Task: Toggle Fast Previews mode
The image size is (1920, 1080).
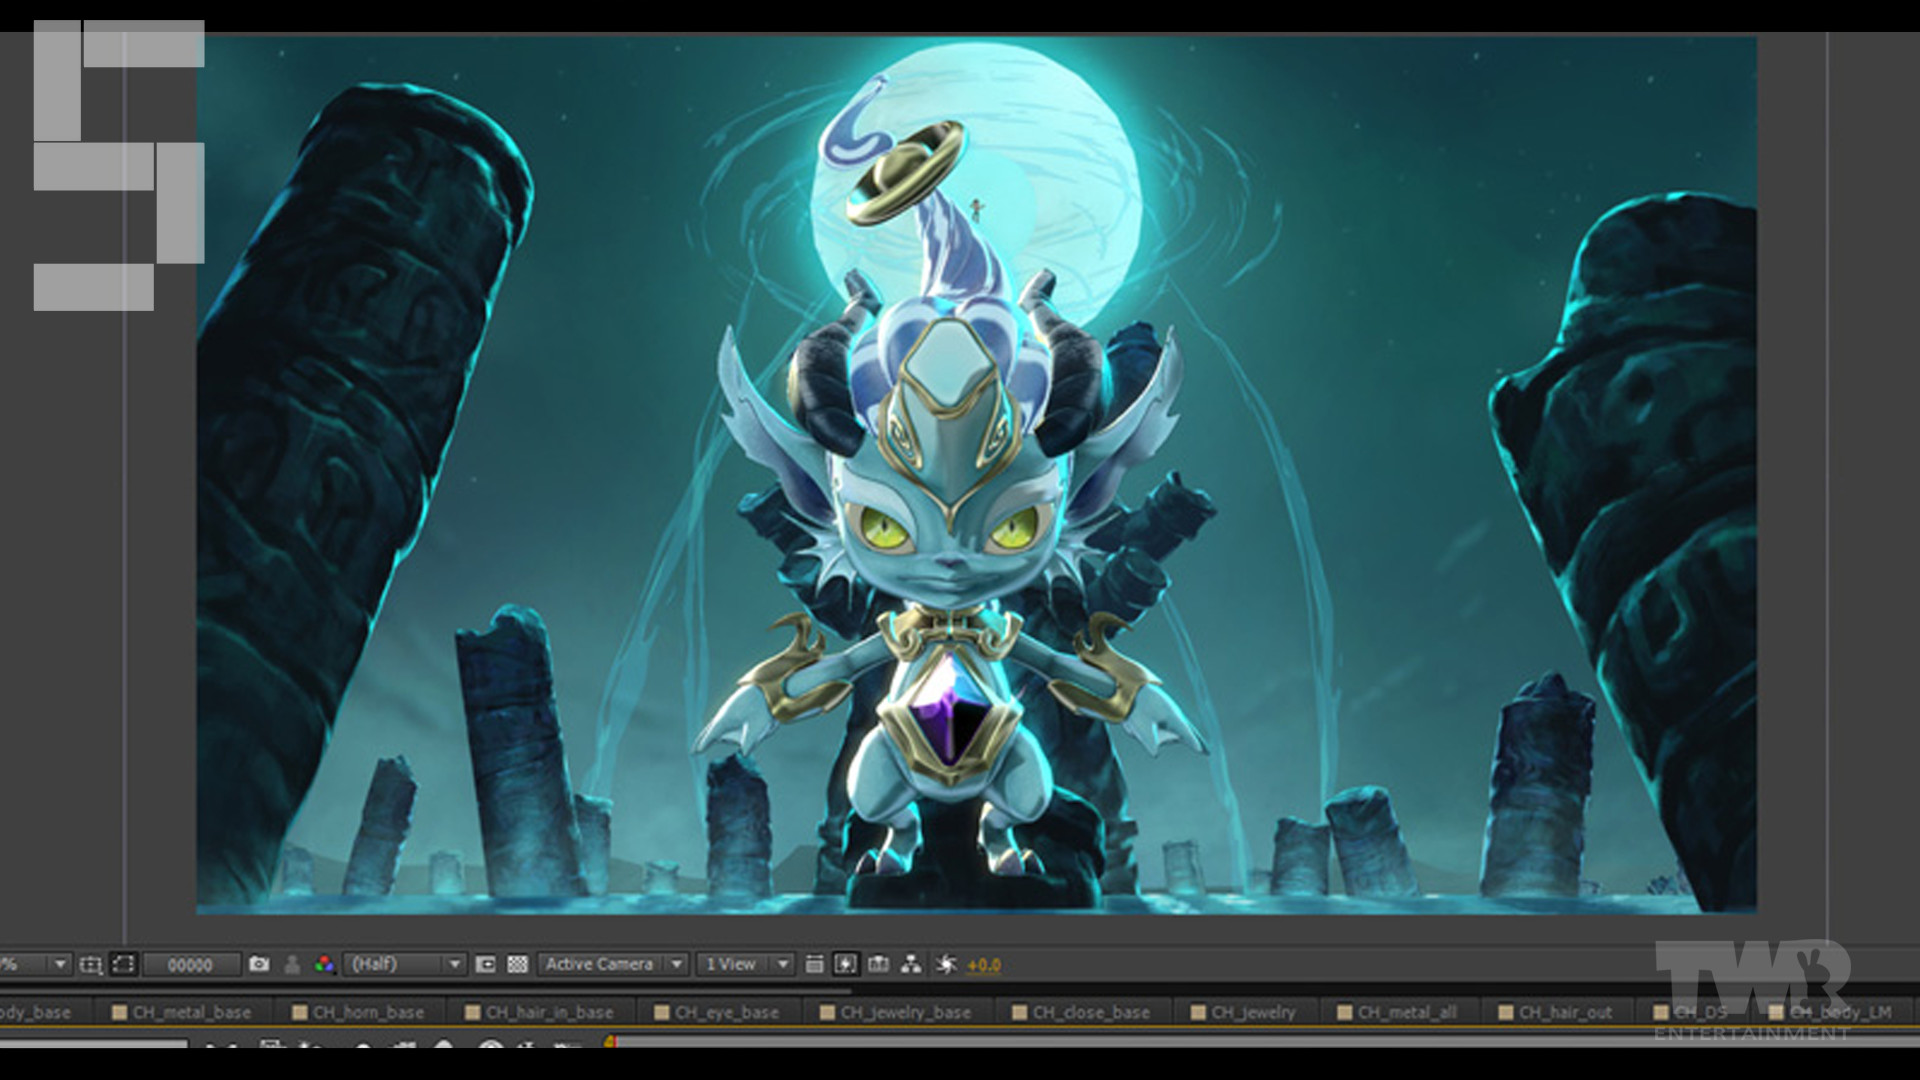Action: [x=845, y=965]
